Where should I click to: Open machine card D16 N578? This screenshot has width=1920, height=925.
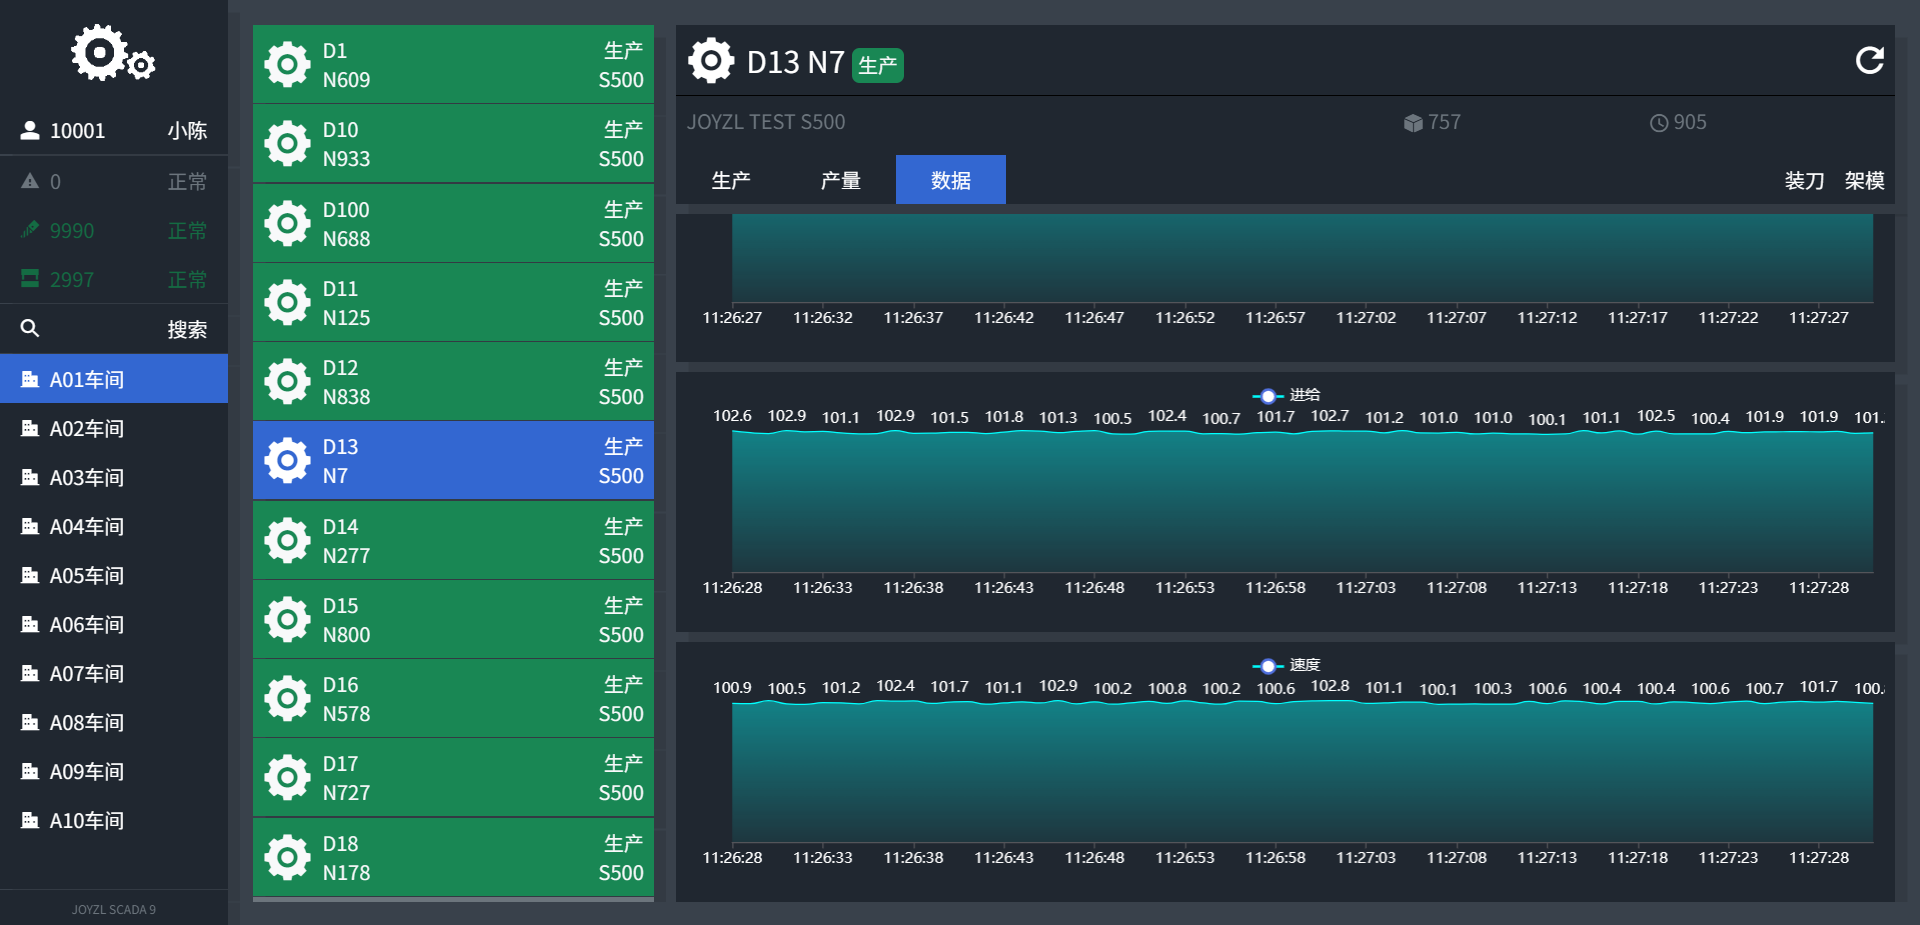tap(453, 698)
